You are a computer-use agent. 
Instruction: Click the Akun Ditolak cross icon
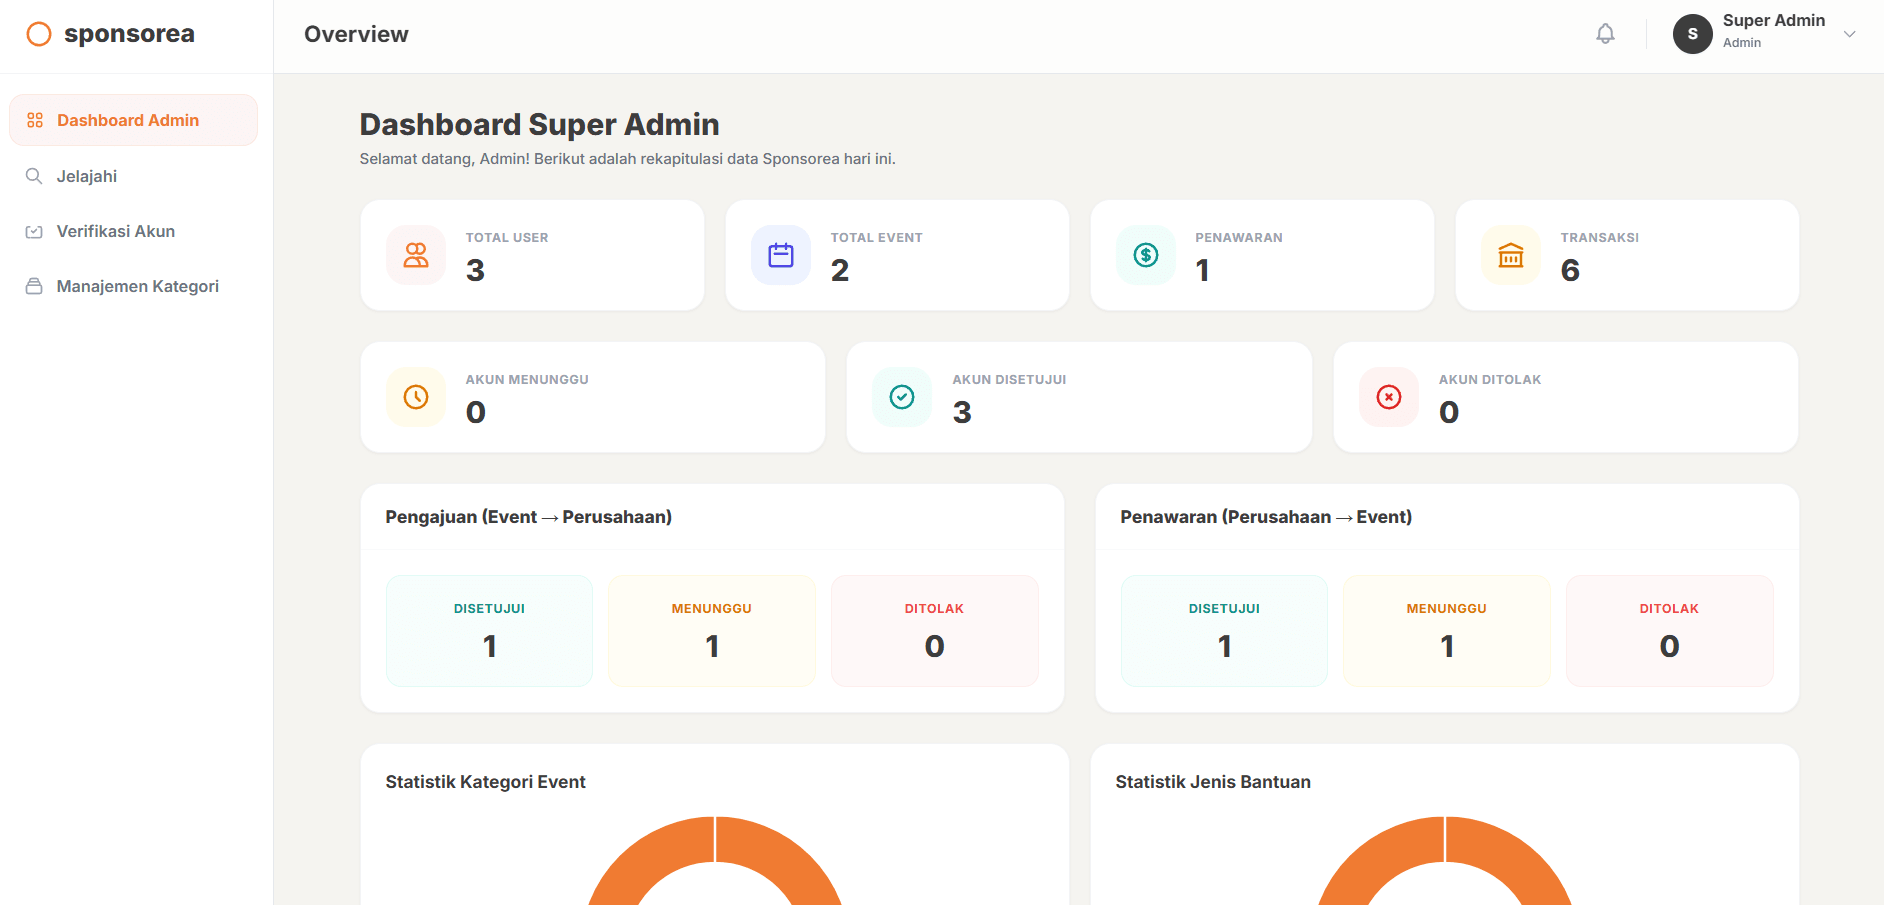tap(1389, 397)
